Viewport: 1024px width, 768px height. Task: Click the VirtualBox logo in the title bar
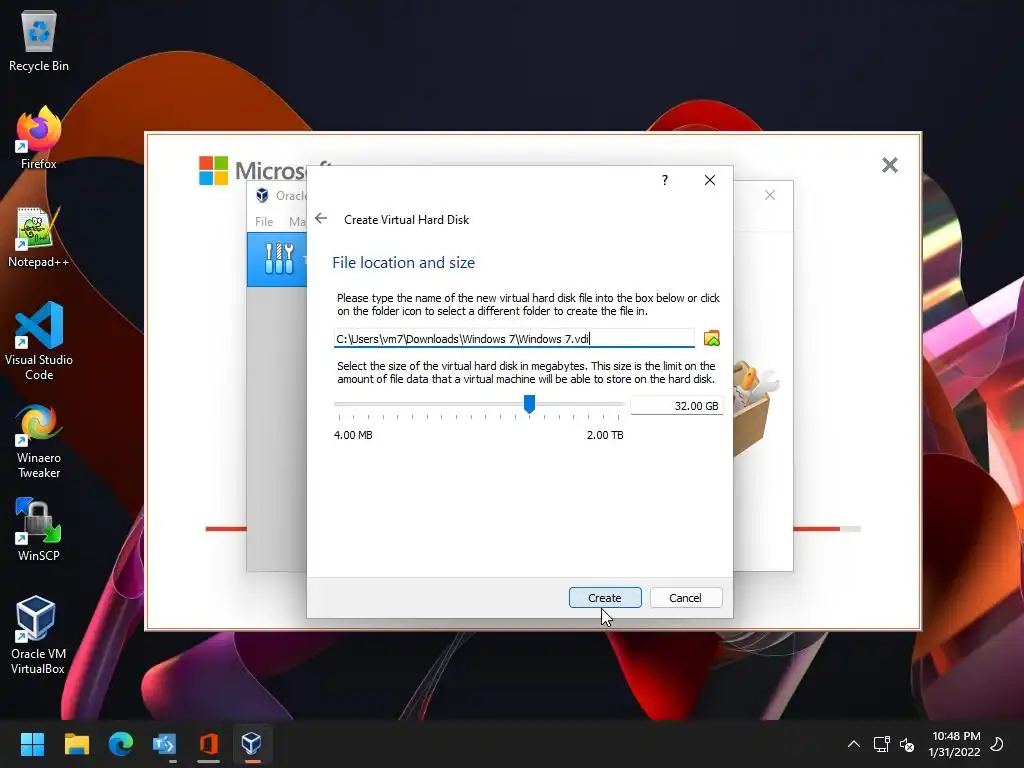coord(263,195)
